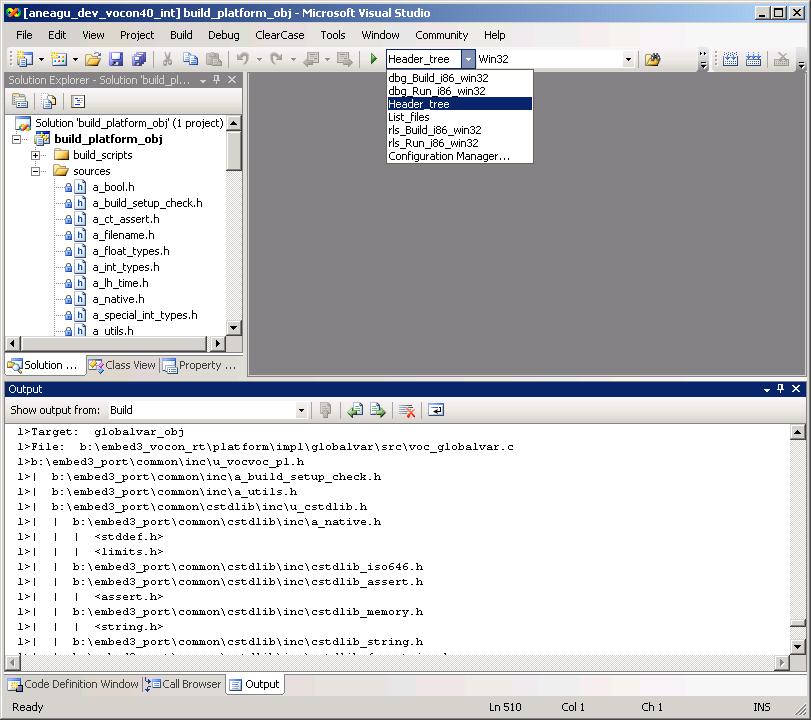Select a_bool.h in Solution Explorer
The height and width of the screenshot is (720, 811).
click(113, 187)
